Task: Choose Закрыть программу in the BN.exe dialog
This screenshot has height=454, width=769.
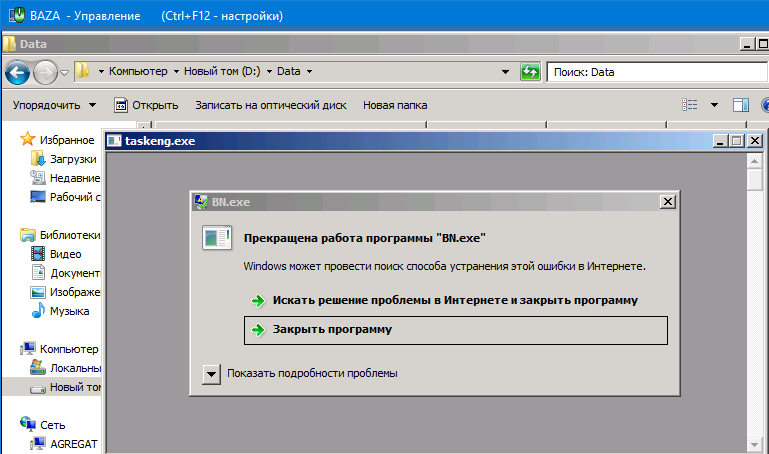Action: coord(456,330)
